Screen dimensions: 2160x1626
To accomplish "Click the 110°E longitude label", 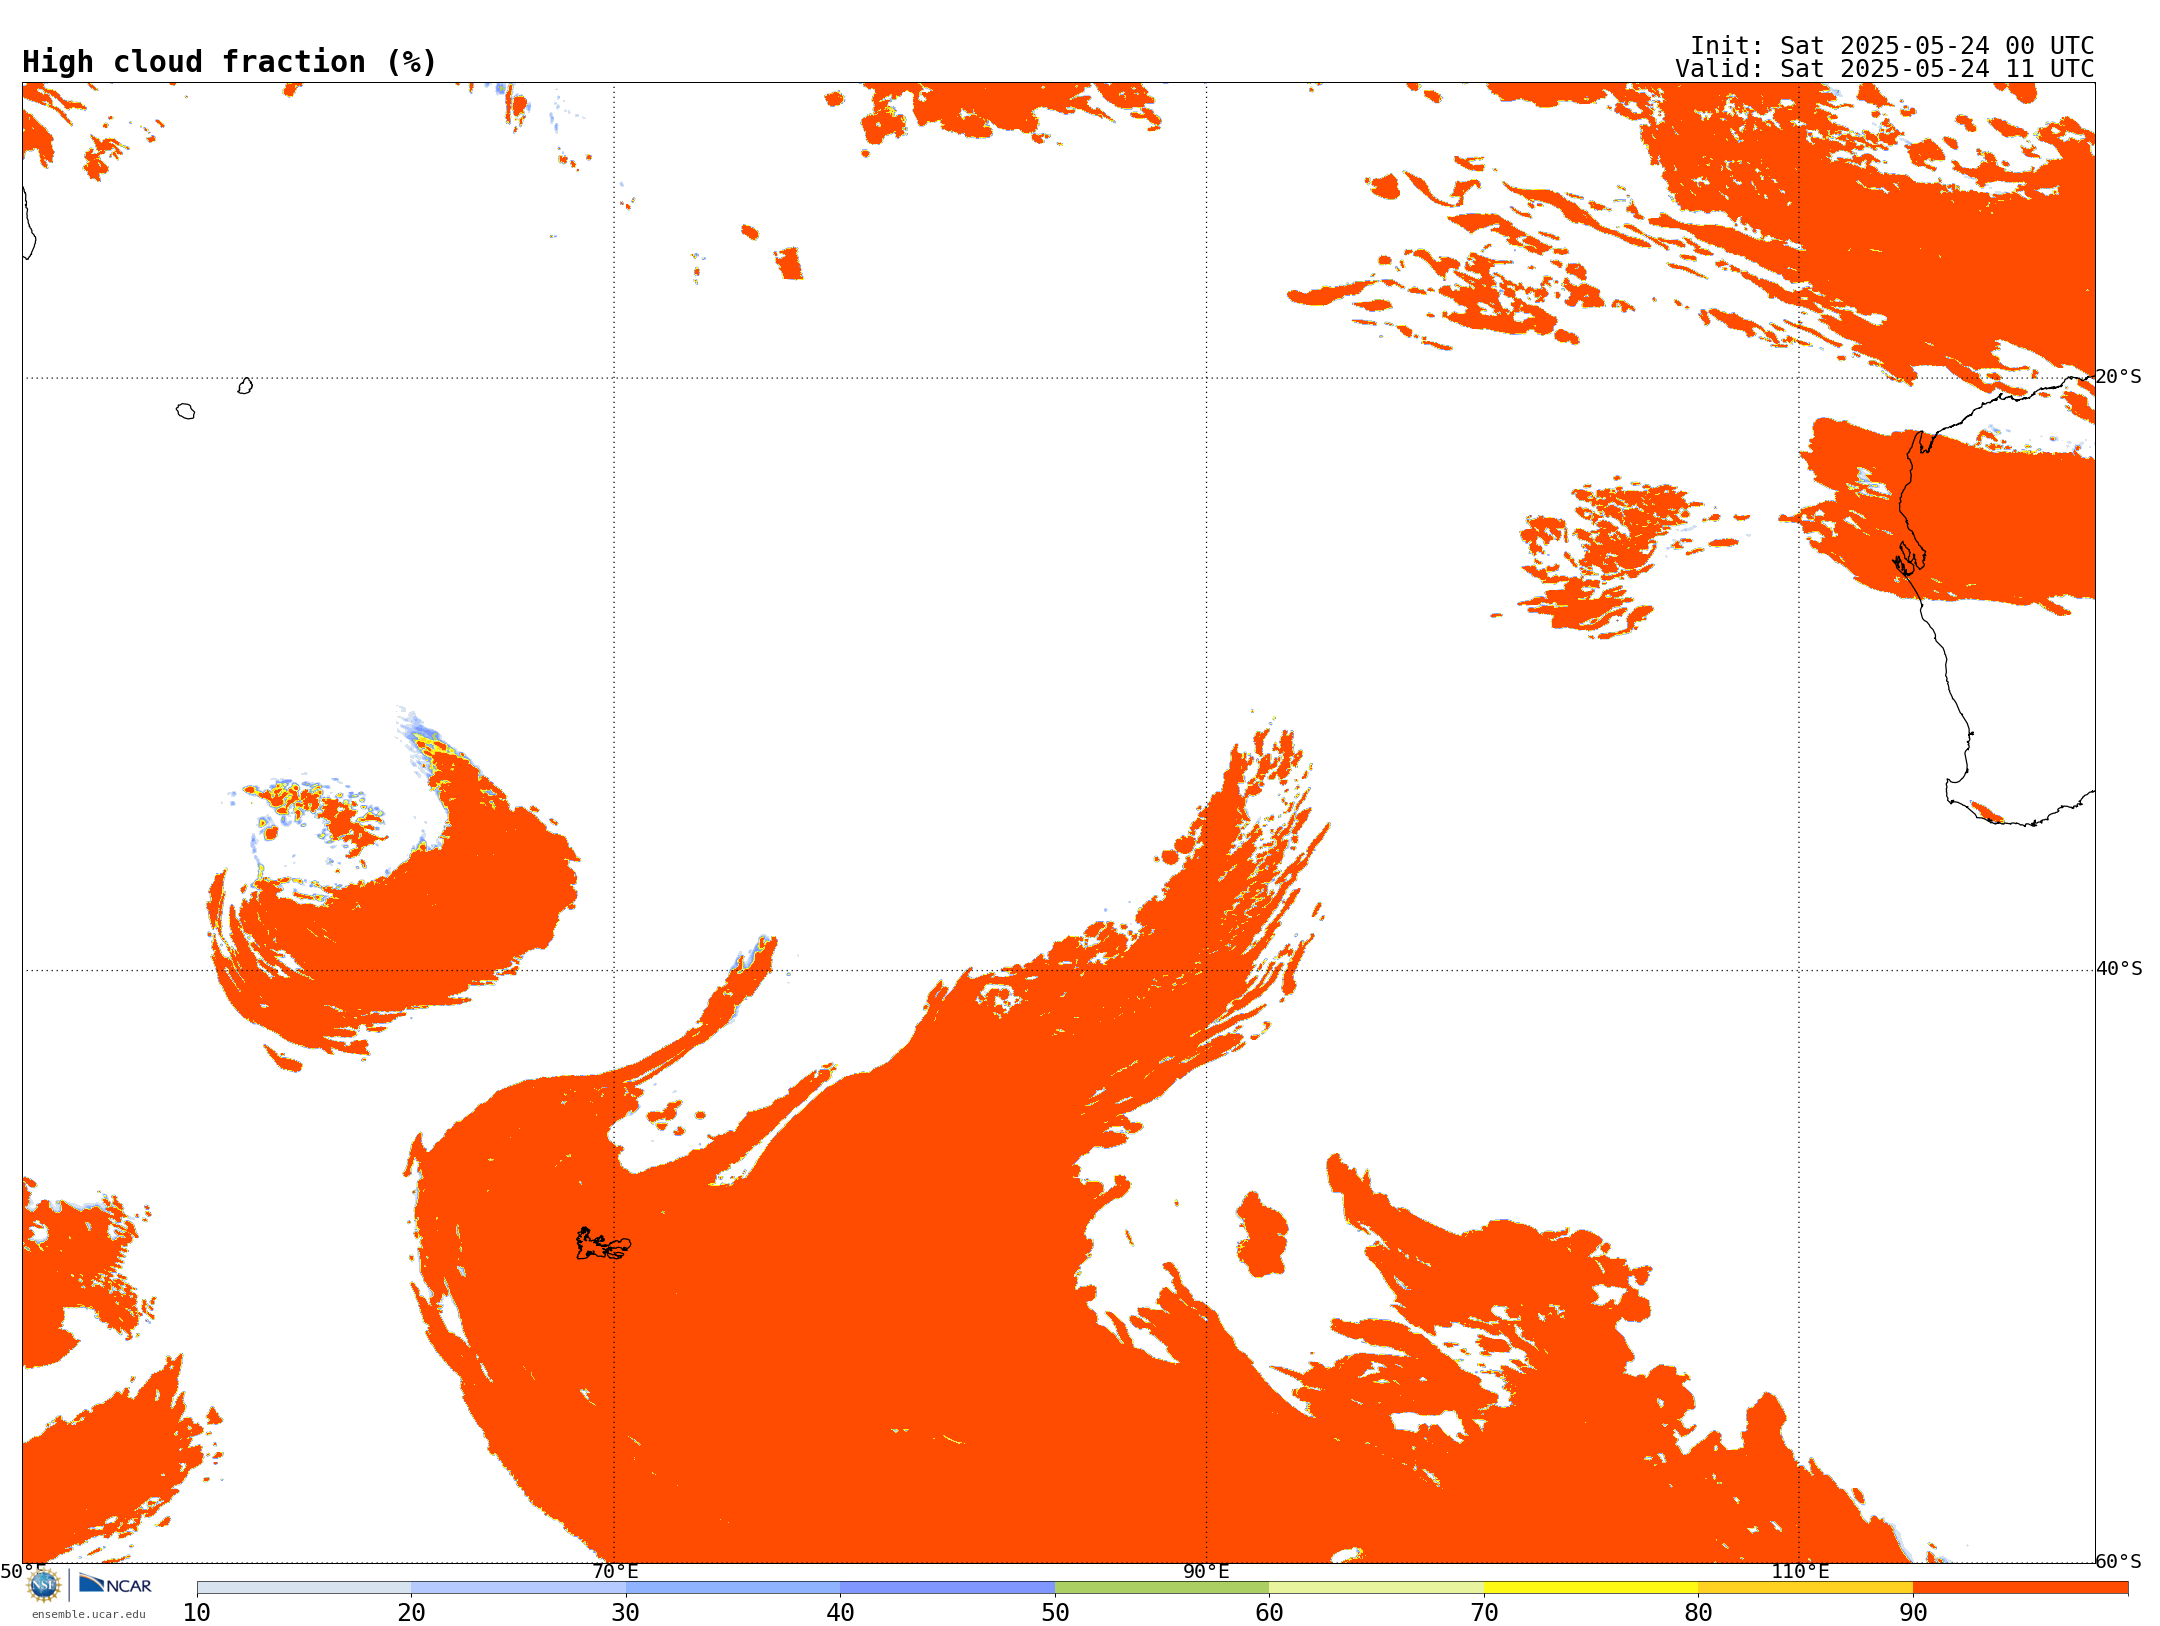I will tap(1800, 1571).
